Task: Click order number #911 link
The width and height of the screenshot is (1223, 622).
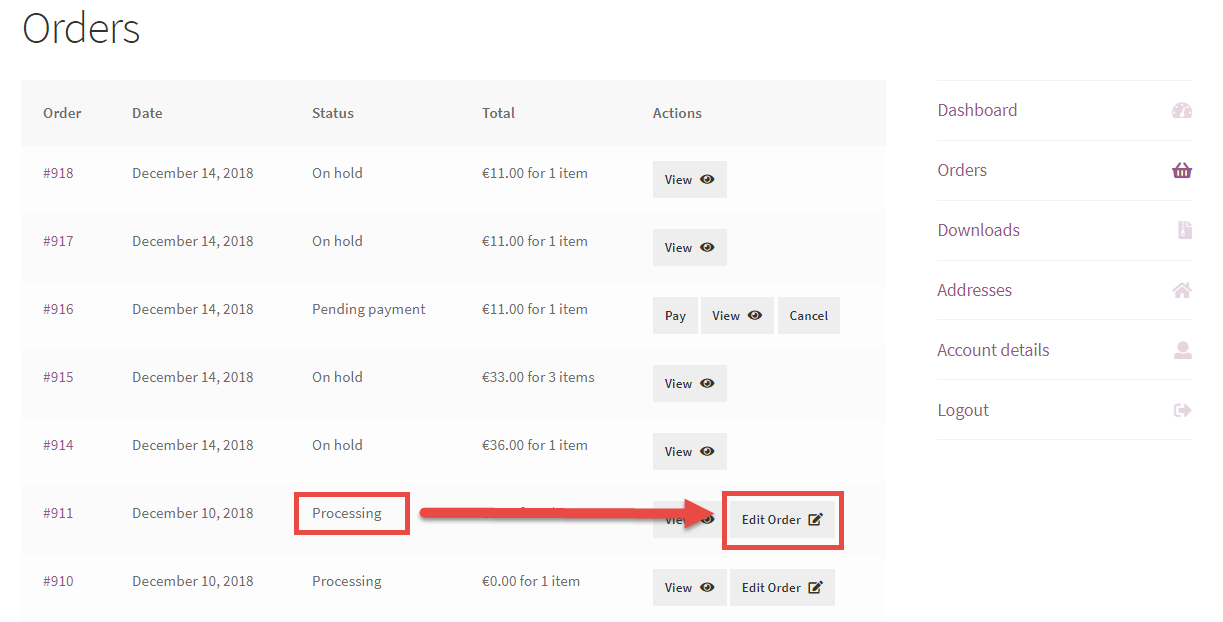Action: click(x=58, y=513)
